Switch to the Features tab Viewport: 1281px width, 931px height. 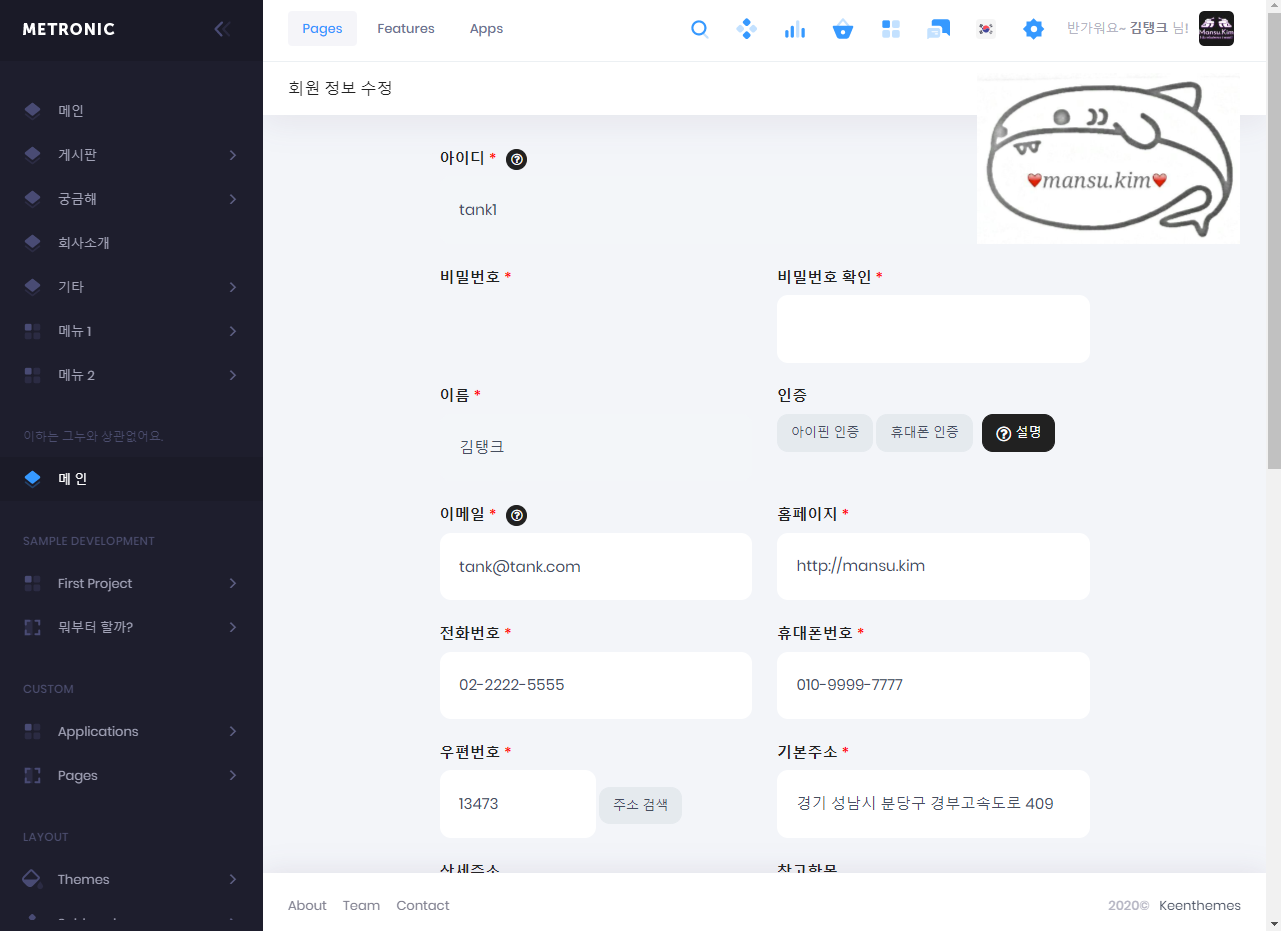406,29
